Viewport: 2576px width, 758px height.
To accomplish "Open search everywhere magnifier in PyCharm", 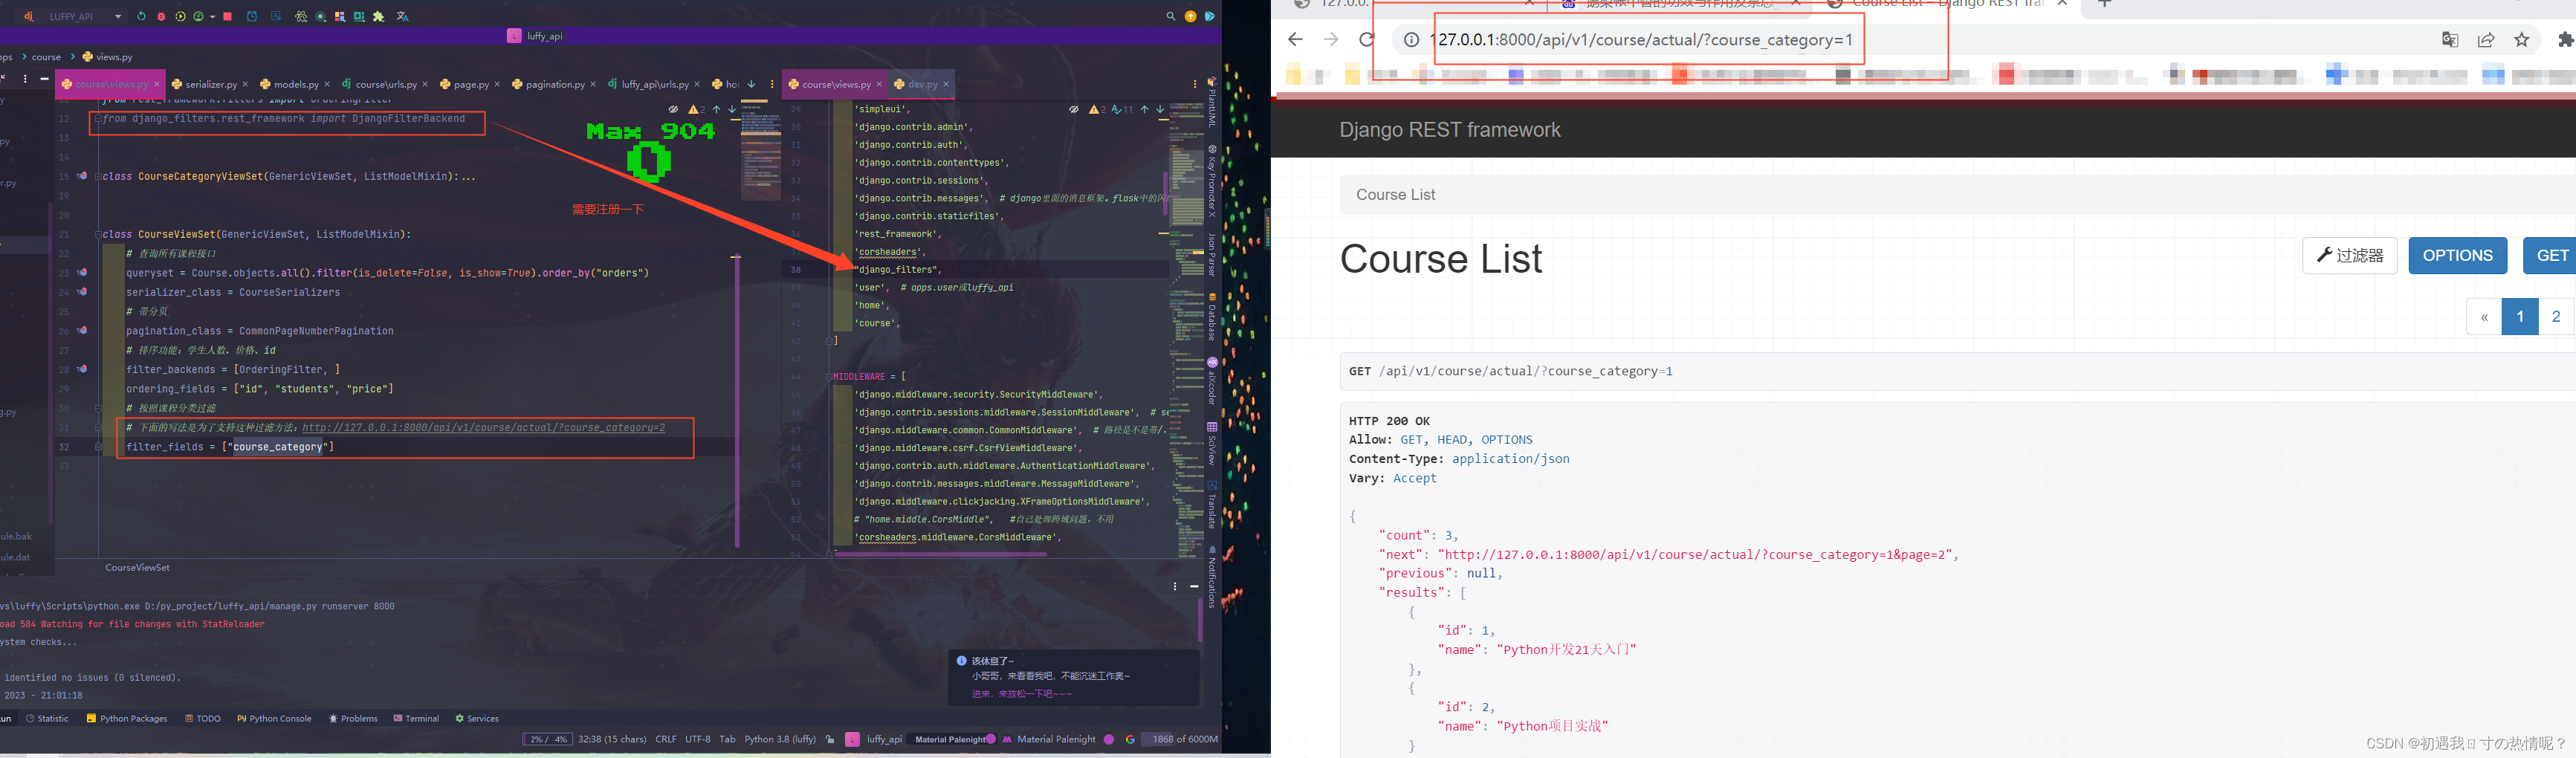I will tap(1170, 16).
